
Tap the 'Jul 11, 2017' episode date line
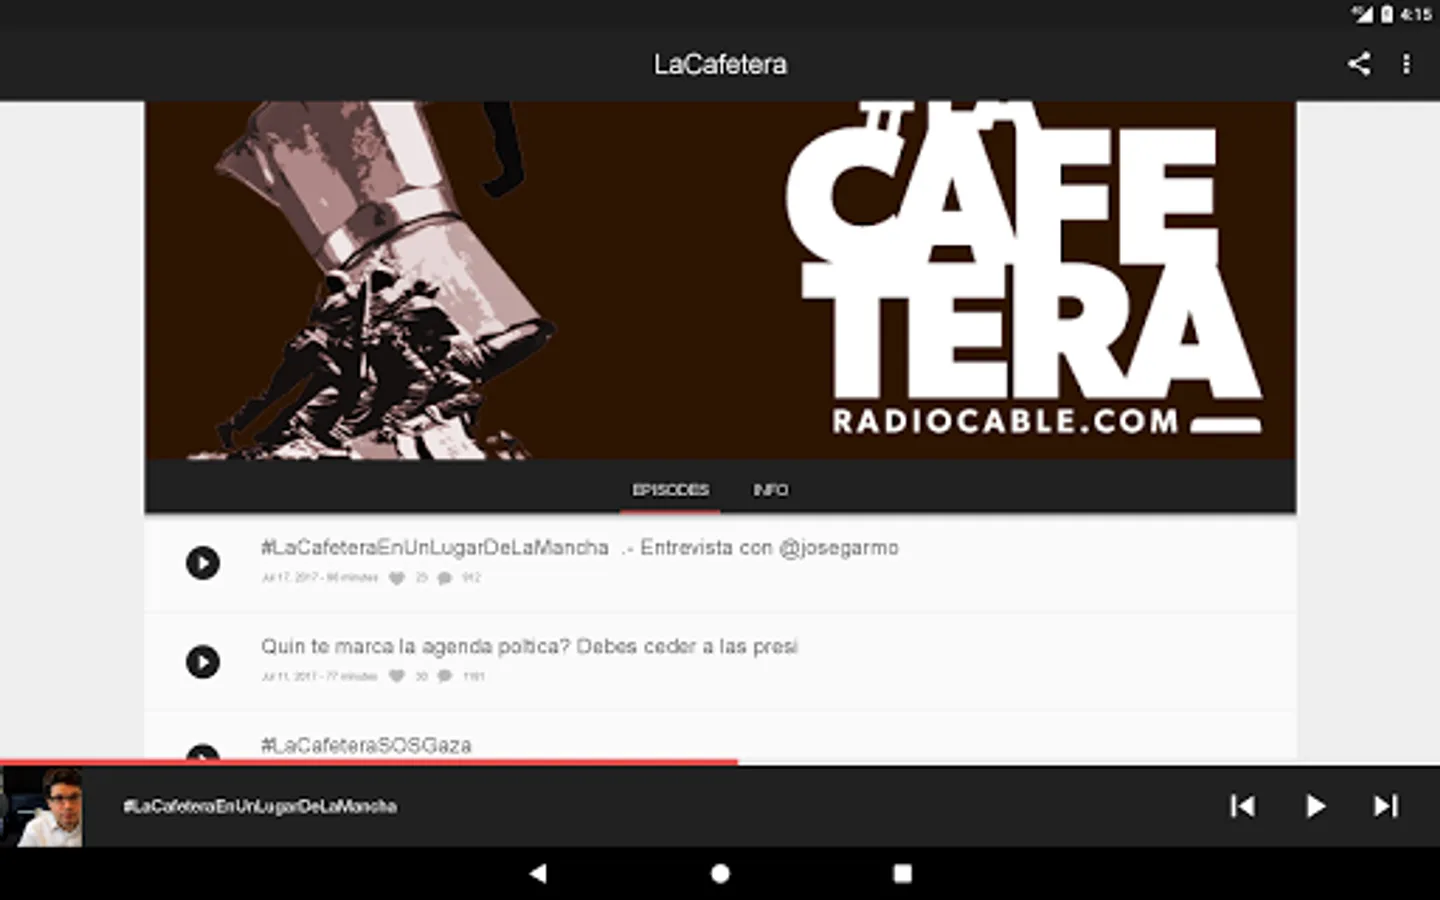(320, 677)
